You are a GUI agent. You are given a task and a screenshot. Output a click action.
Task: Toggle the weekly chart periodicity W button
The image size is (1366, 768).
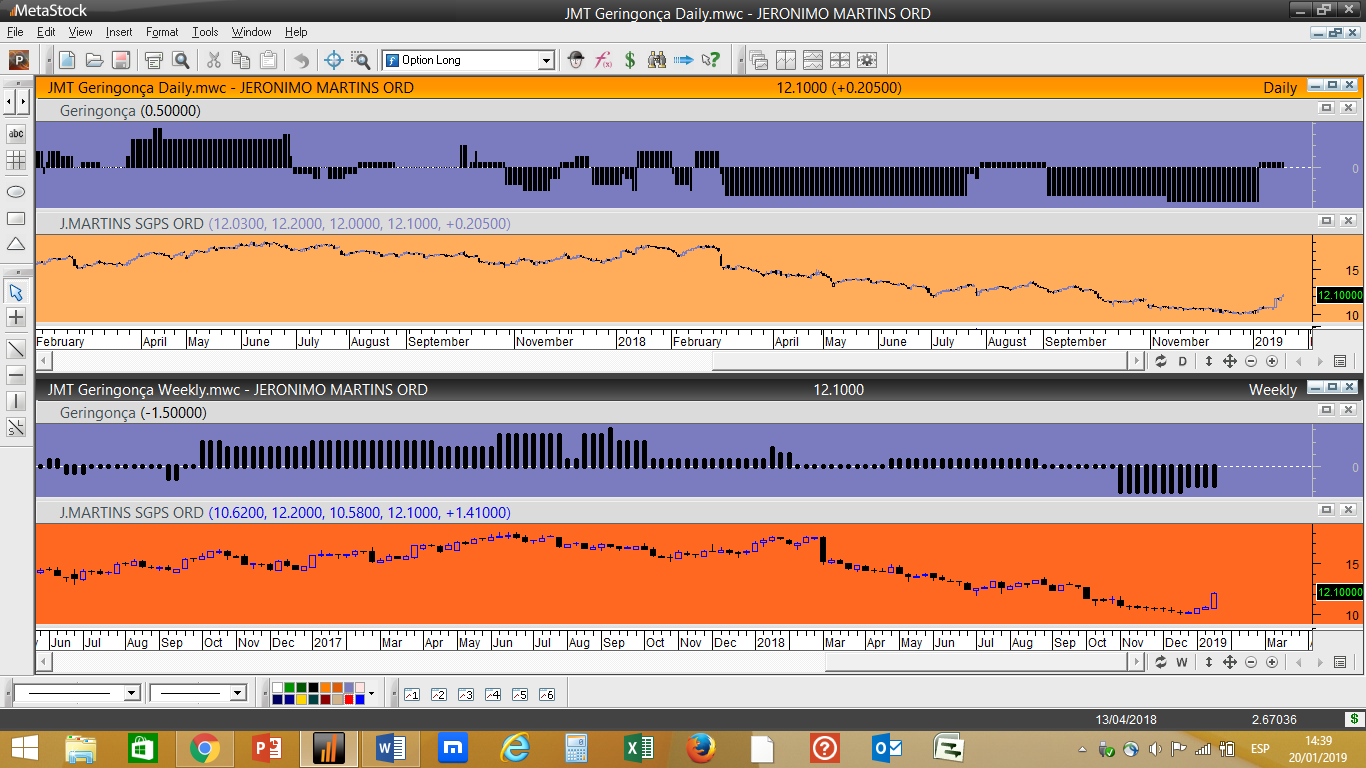(x=1182, y=662)
